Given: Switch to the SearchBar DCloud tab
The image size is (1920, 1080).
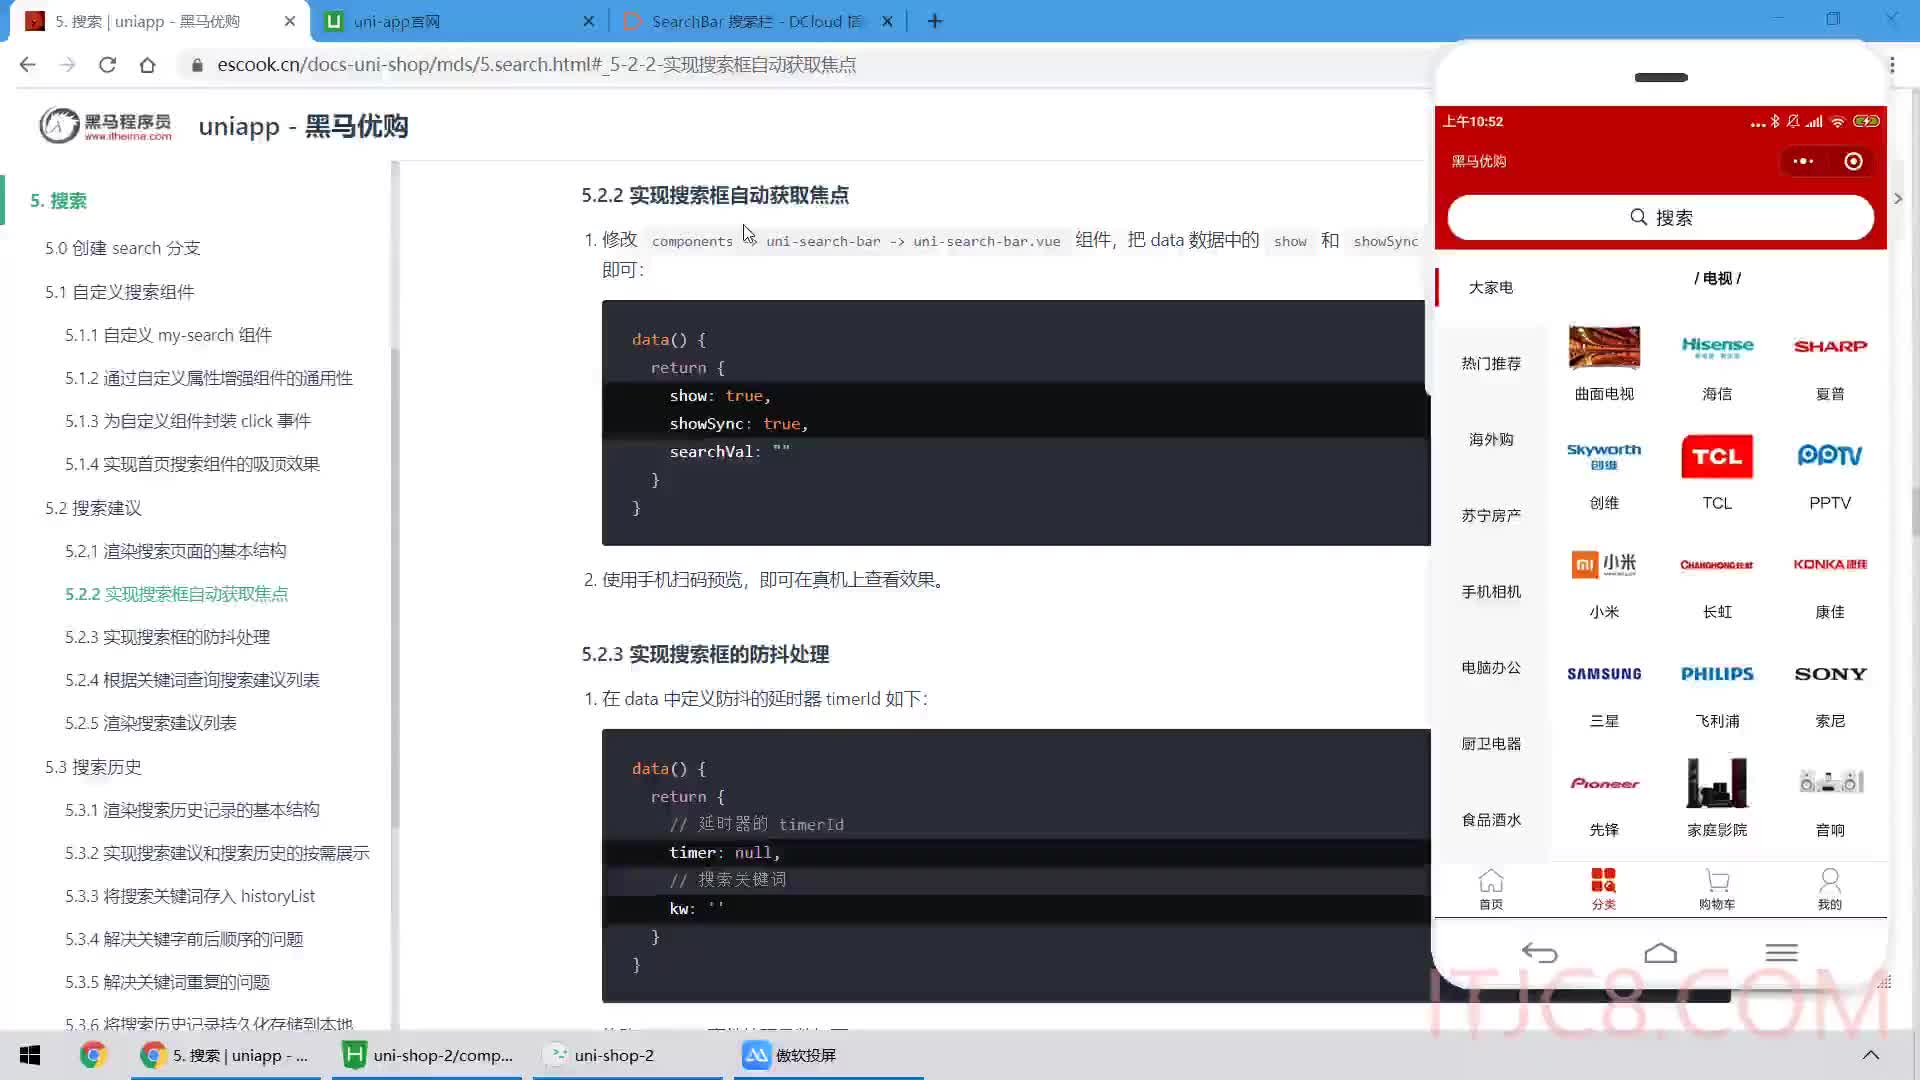Looking at the screenshot, I should (755, 21).
